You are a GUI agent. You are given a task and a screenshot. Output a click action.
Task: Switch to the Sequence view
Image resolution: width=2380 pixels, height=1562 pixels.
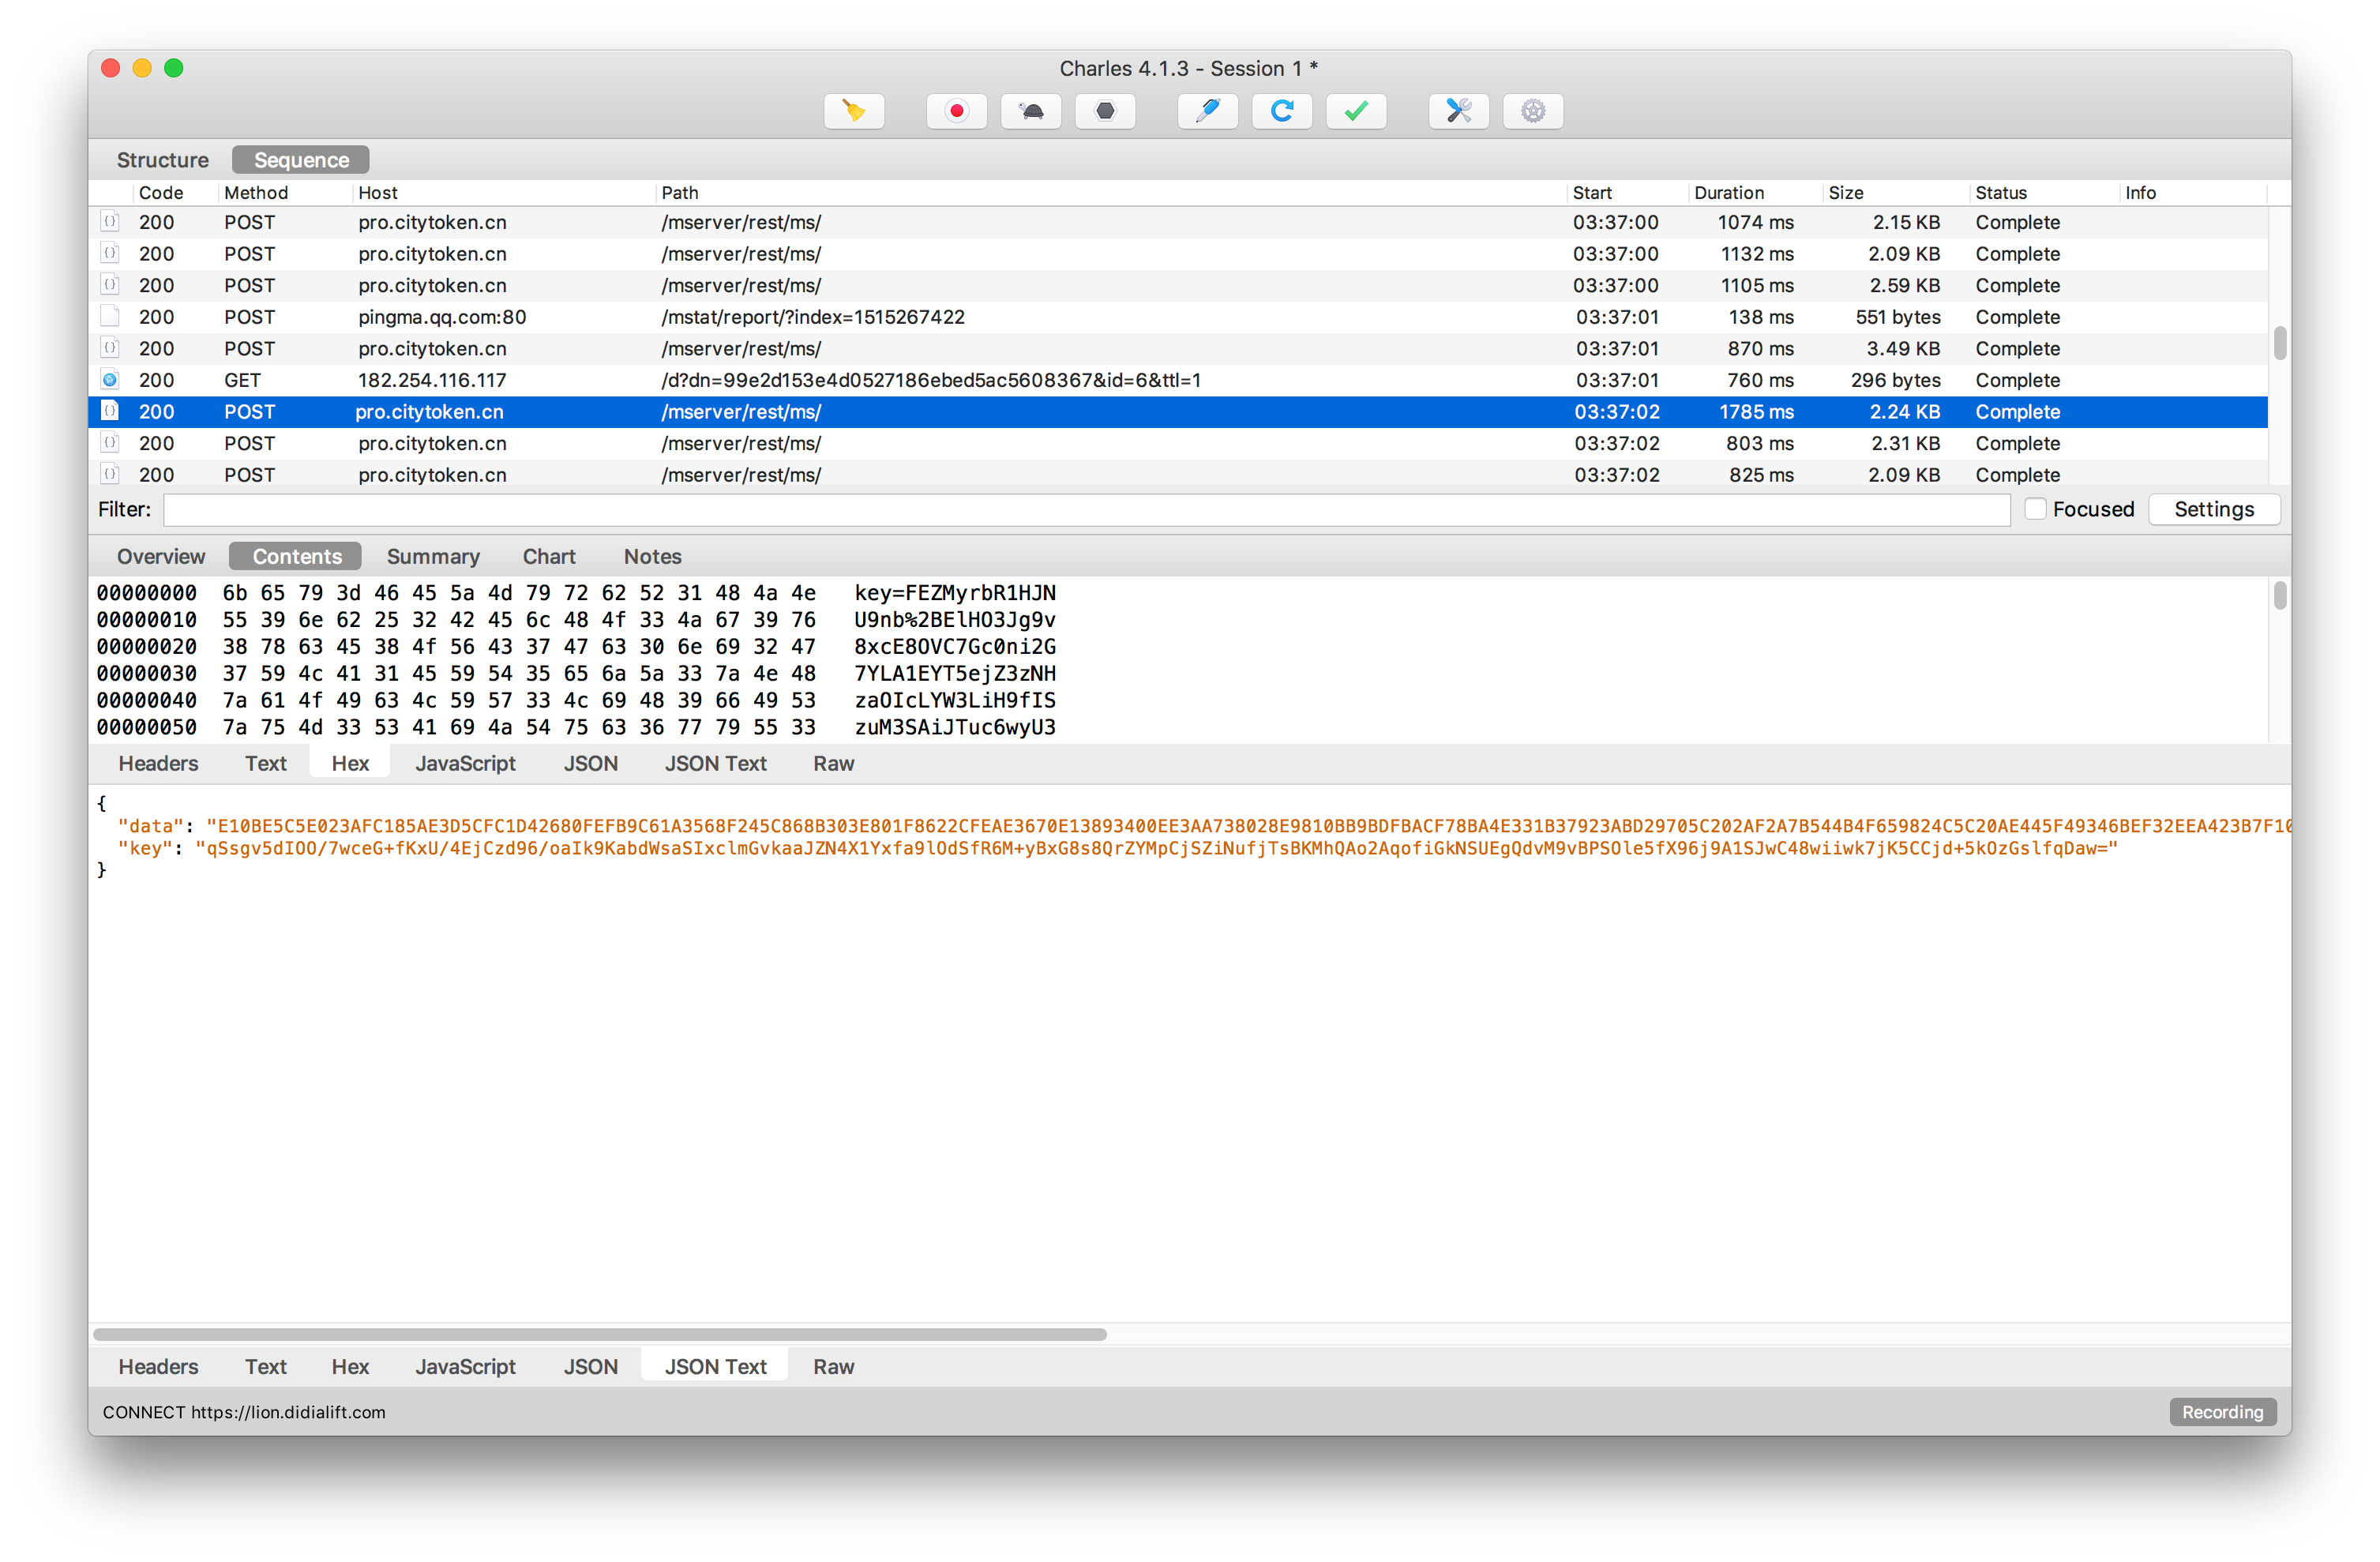coord(301,160)
